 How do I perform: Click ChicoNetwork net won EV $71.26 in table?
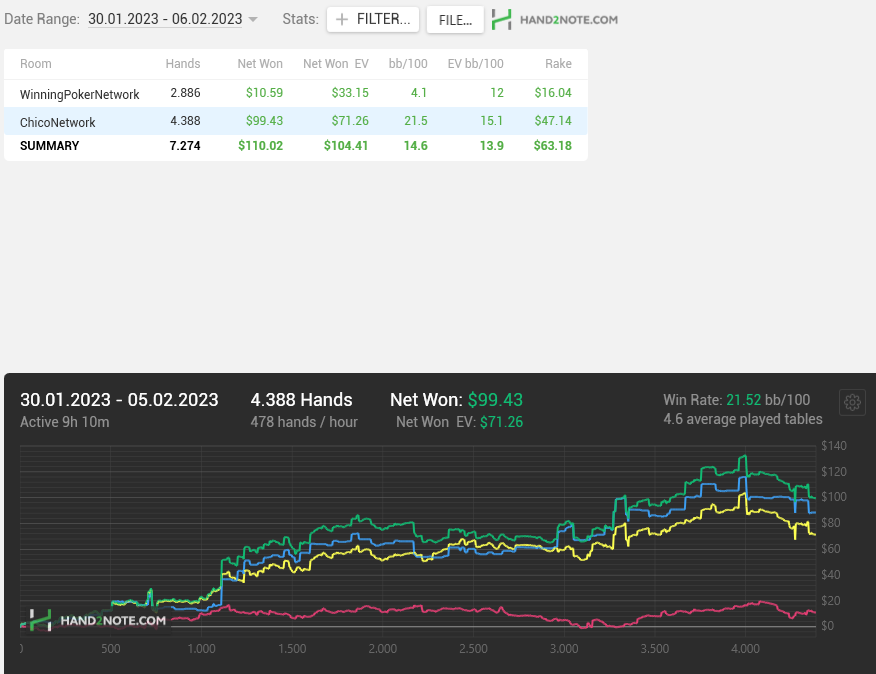pyautogui.click(x=350, y=121)
